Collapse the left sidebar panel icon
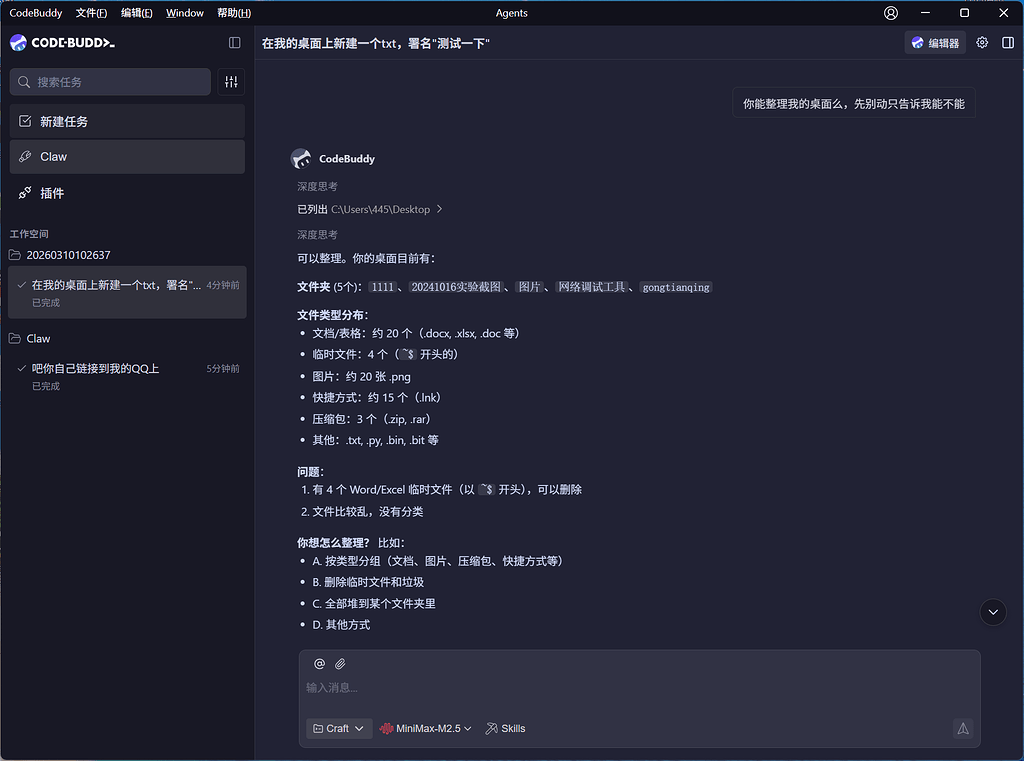Screen dimensions: 1024x761 [x=234, y=42]
